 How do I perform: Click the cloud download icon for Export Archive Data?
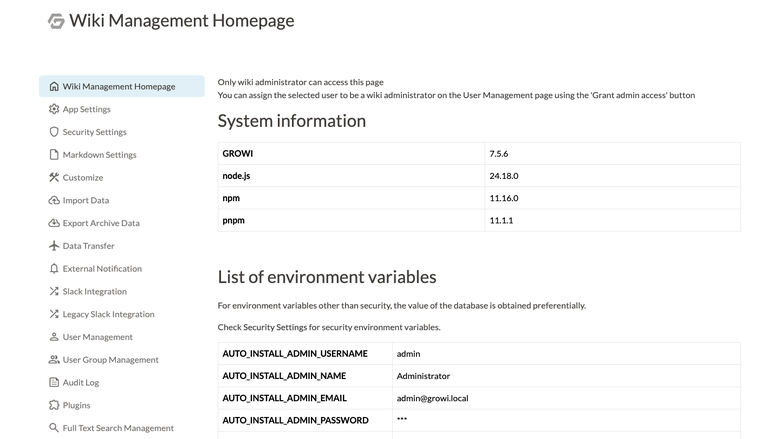pos(54,223)
